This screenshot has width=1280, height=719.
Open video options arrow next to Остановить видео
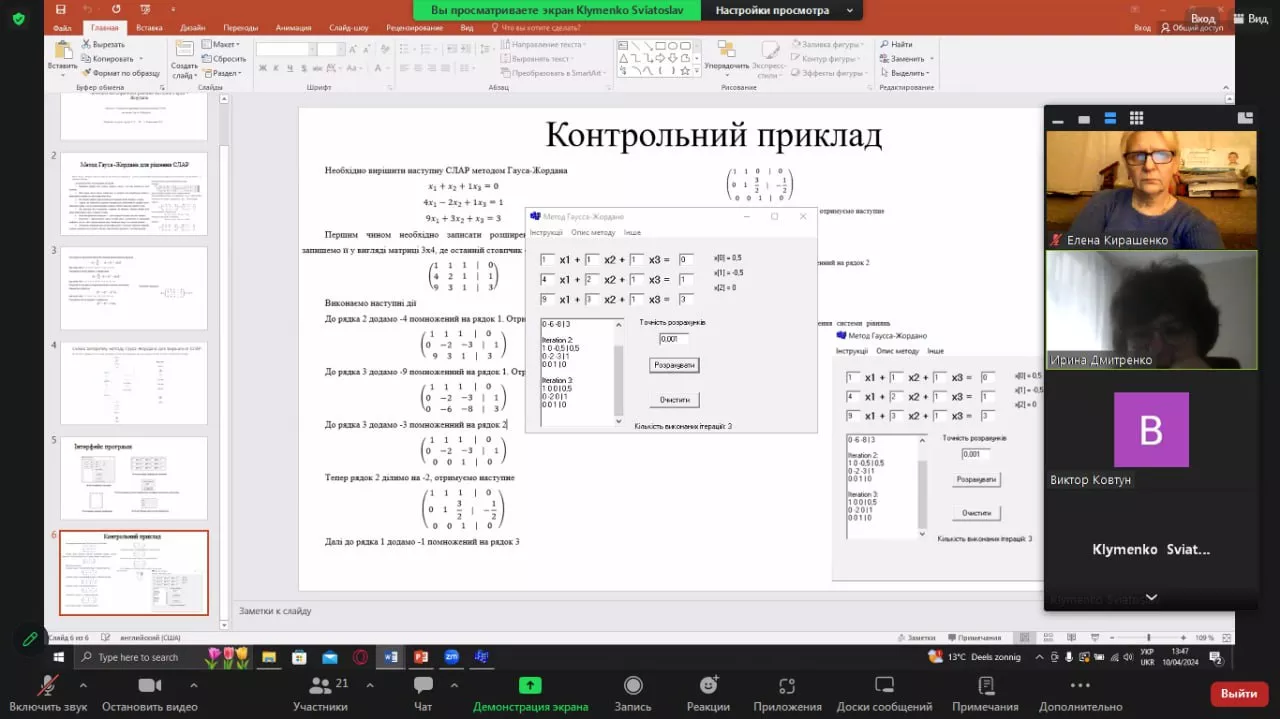point(193,685)
